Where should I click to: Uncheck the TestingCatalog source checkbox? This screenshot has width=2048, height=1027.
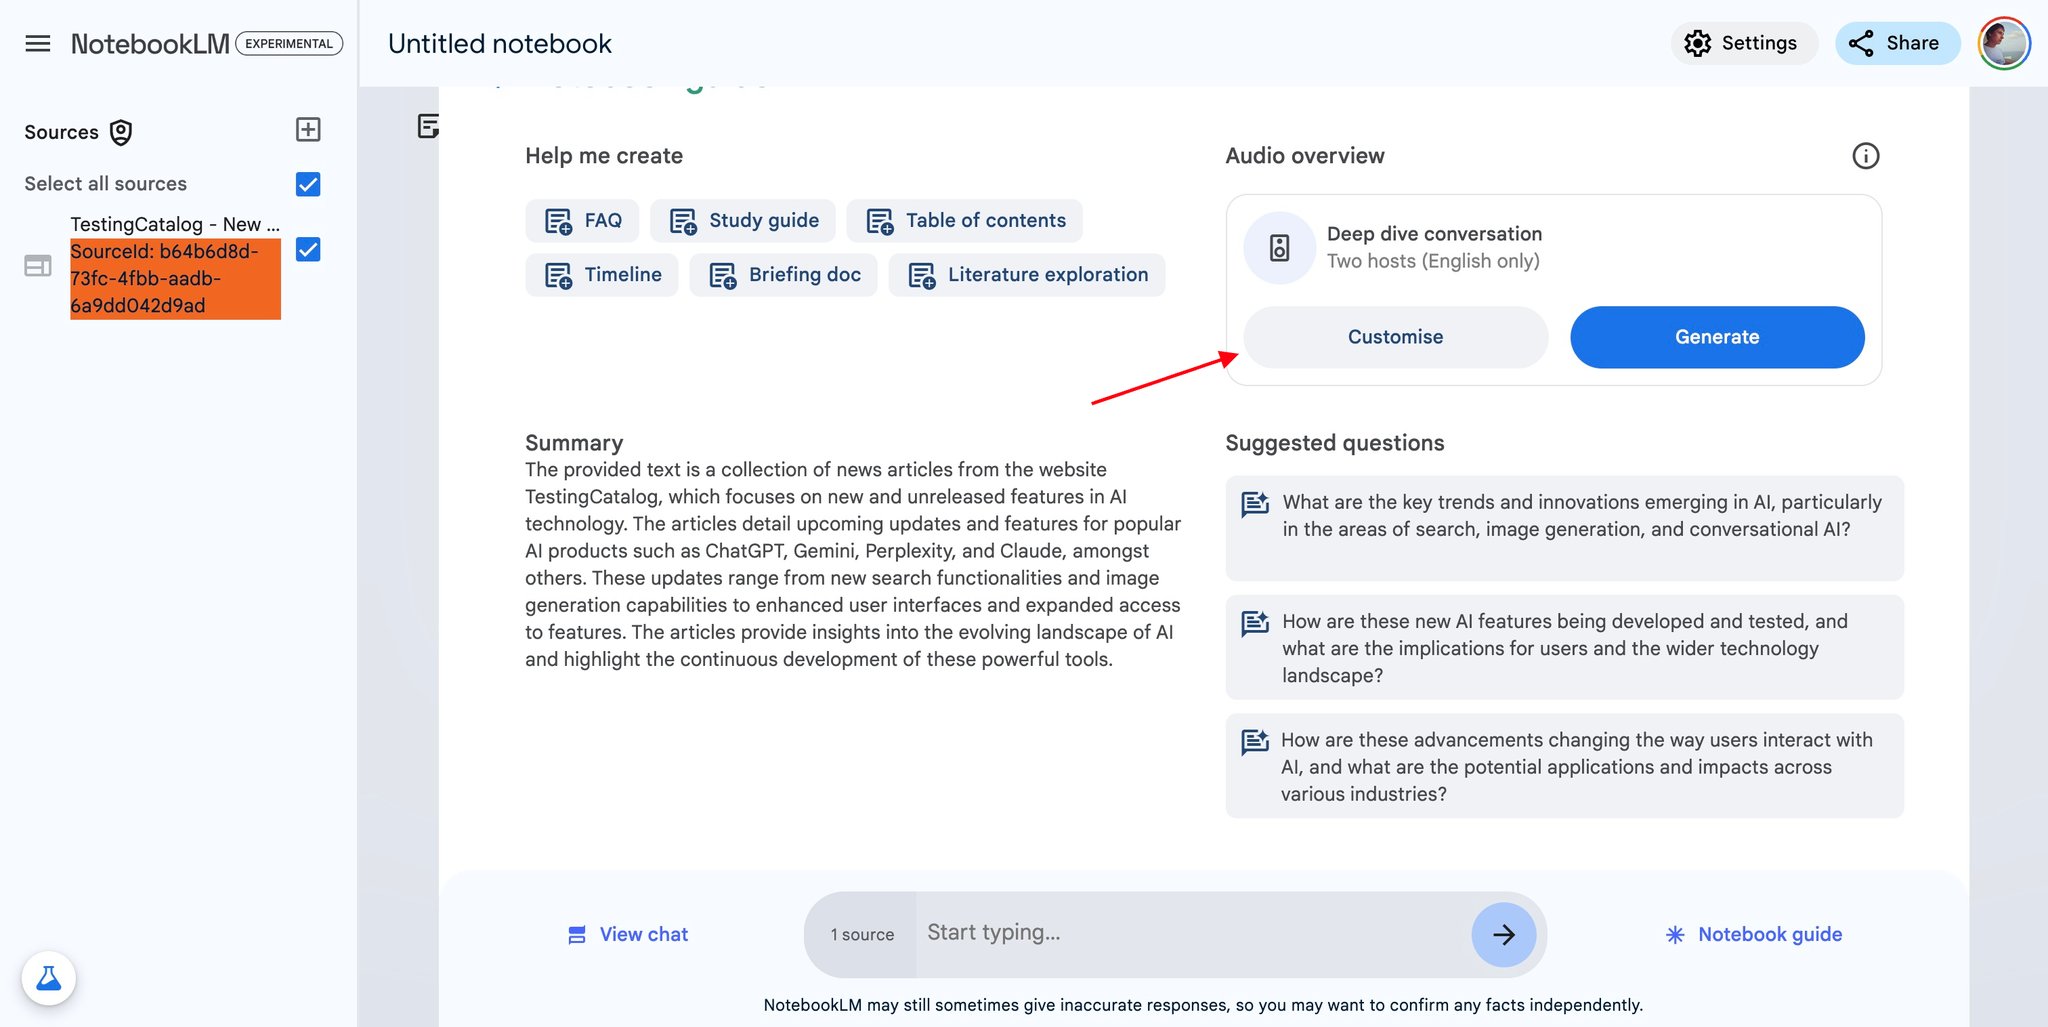tap(308, 249)
